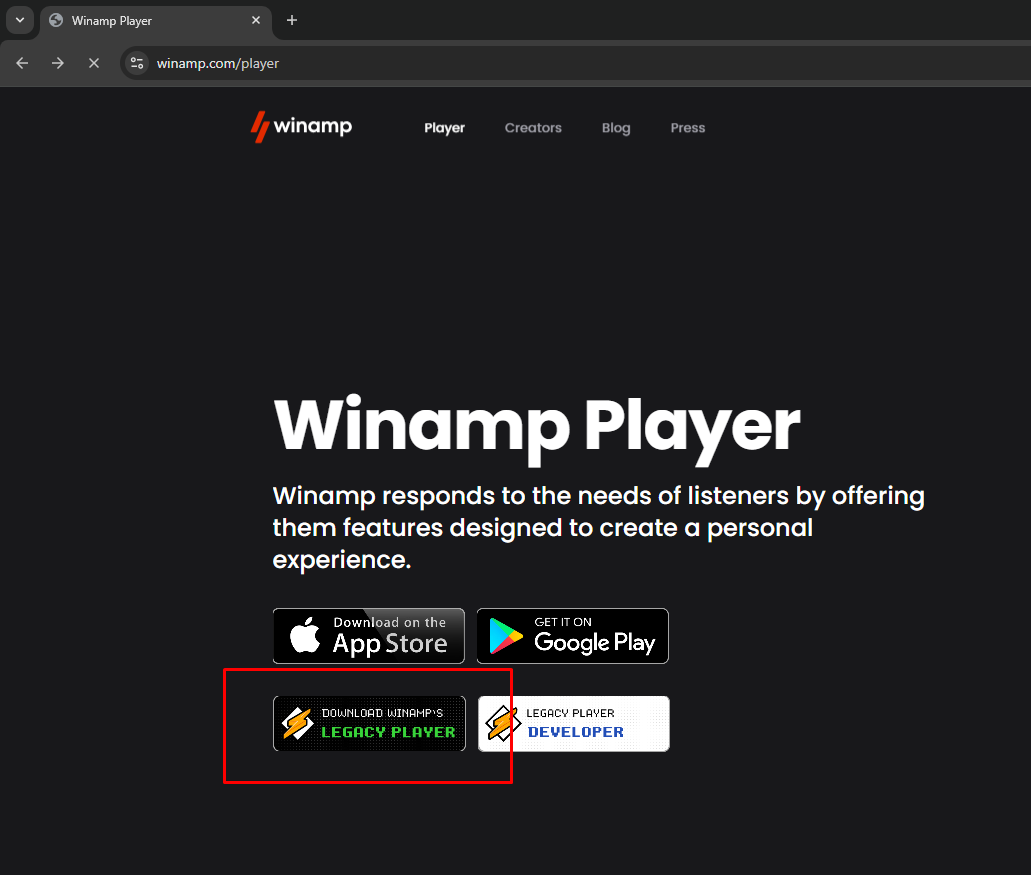Select the Winamp Player browser tab
The height and width of the screenshot is (875, 1031).
[156, 20]
